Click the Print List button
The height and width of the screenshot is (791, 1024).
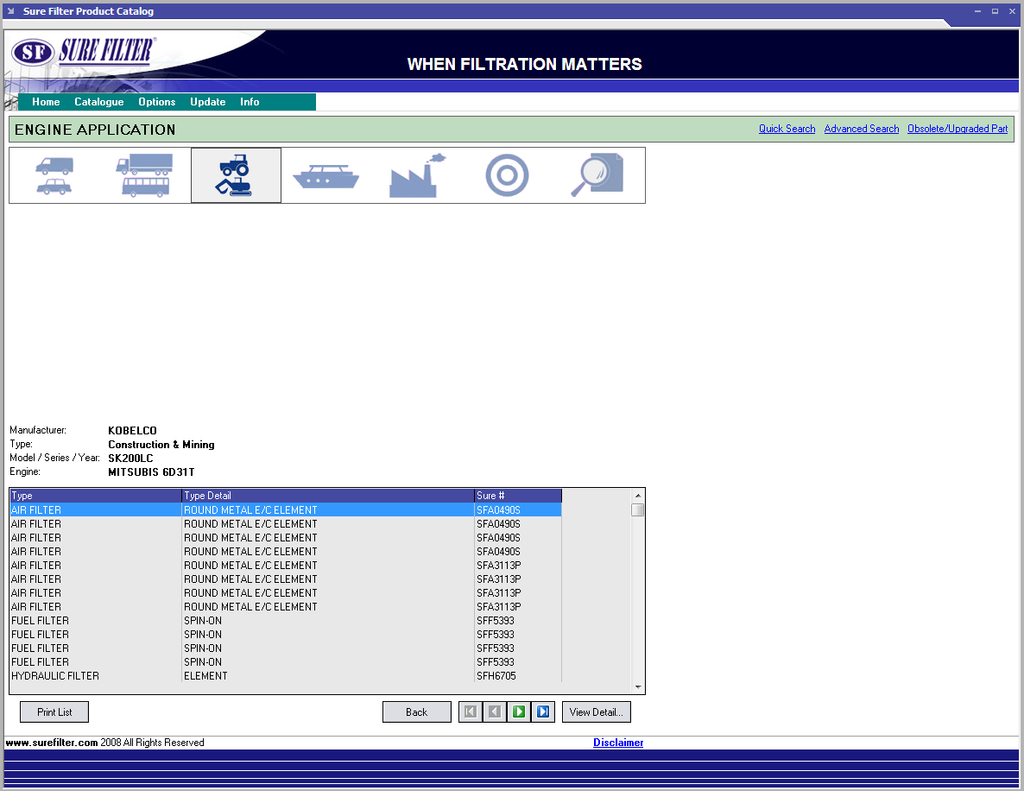point(54,712)
